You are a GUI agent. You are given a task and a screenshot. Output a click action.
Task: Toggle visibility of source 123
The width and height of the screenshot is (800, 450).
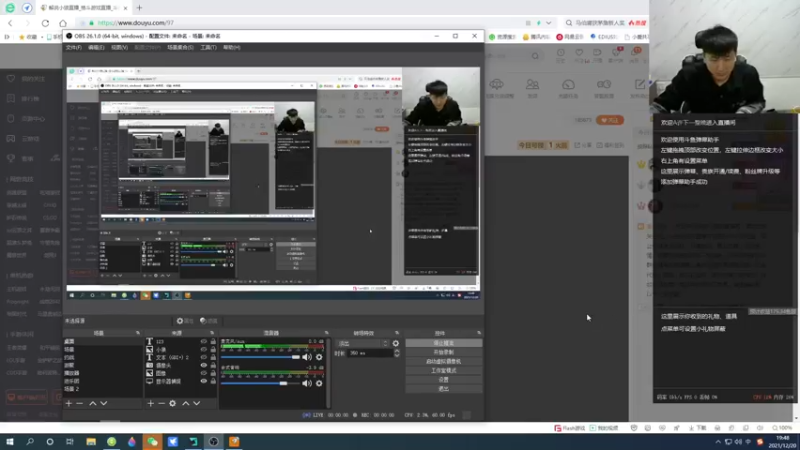coord(204,341)
